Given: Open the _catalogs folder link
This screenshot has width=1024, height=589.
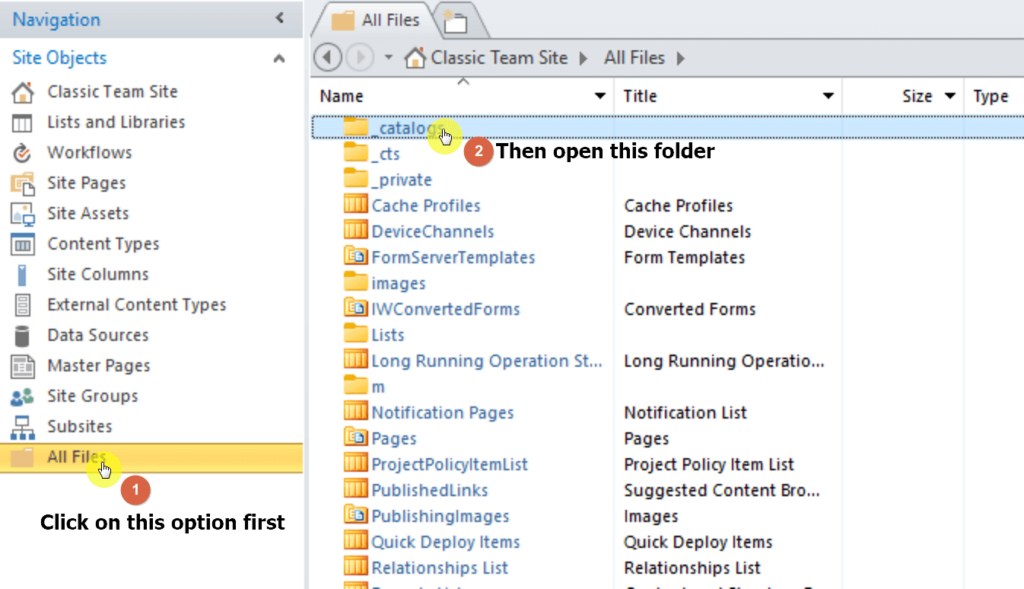Looking at the screenshot, I should (408, 128).
